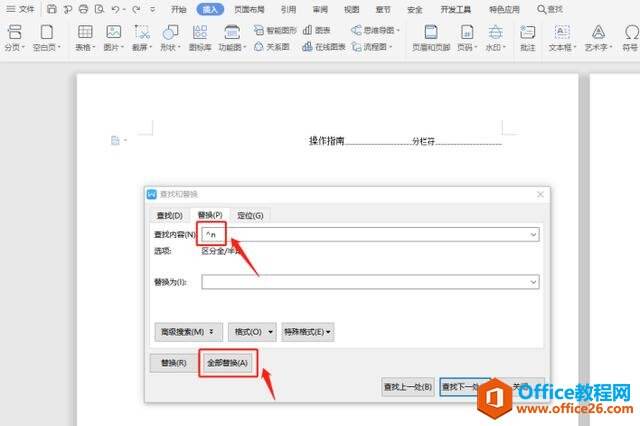The width and height of the screenshot is (640, 426).
Task: Open the 特殊格式(E) dropdown
Action: click(308, 332)
